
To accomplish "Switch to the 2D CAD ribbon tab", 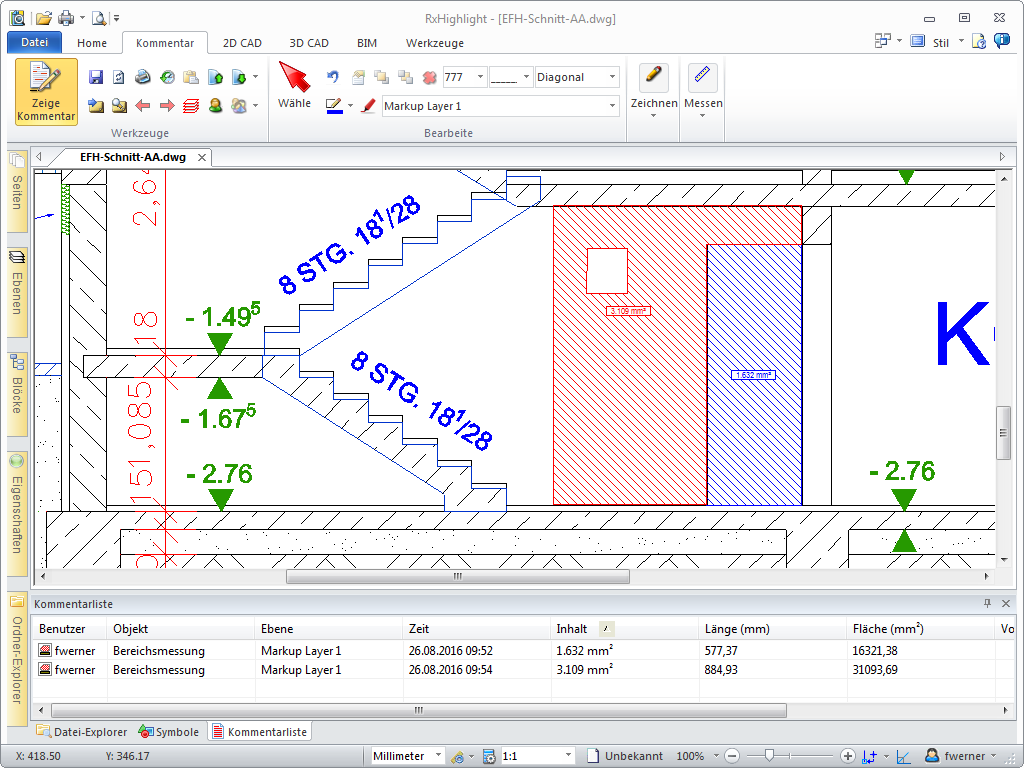I will (242, 43).
